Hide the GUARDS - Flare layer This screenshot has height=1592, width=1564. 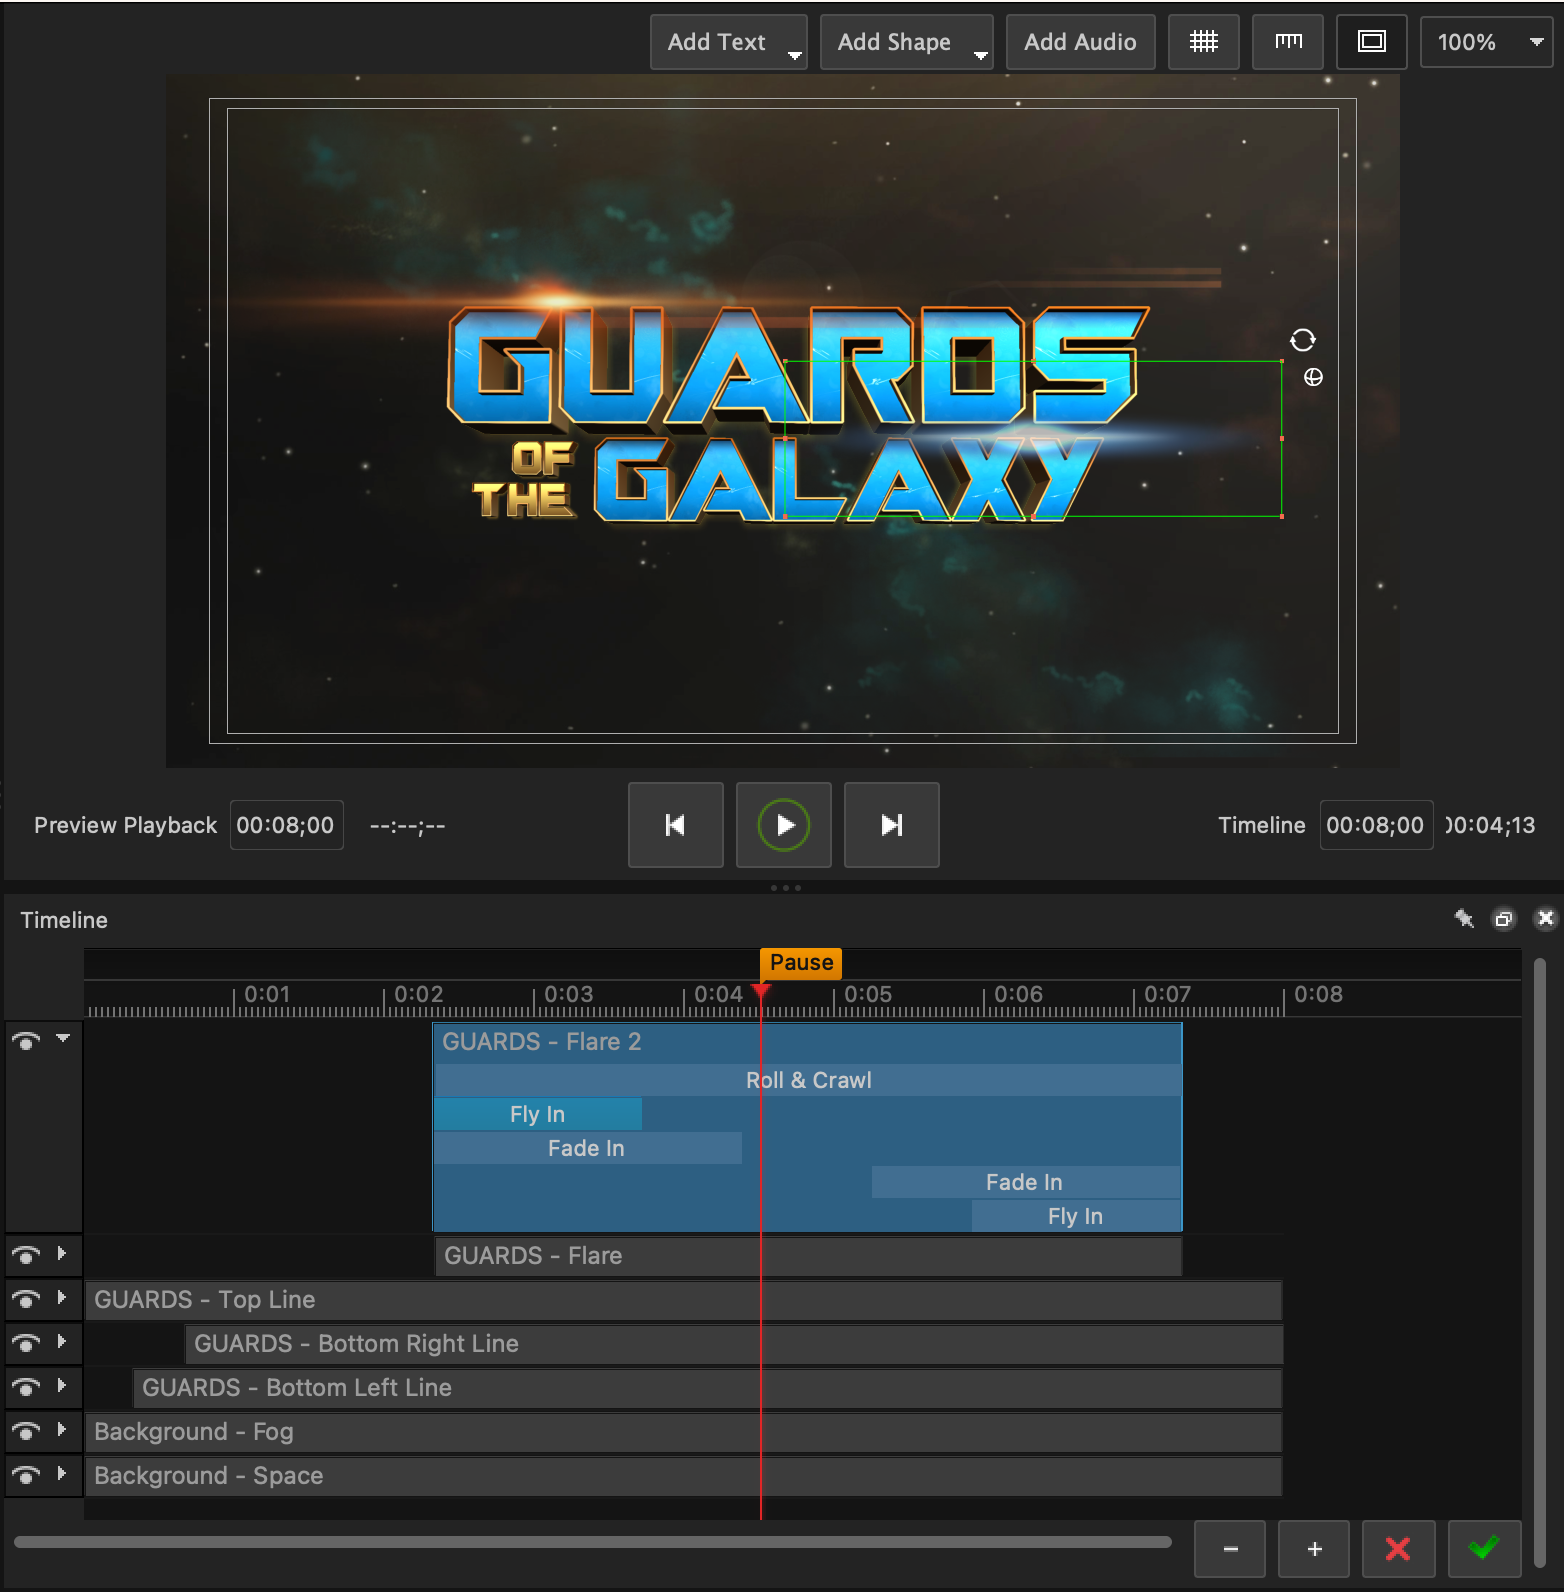(x=26, y=1255)
